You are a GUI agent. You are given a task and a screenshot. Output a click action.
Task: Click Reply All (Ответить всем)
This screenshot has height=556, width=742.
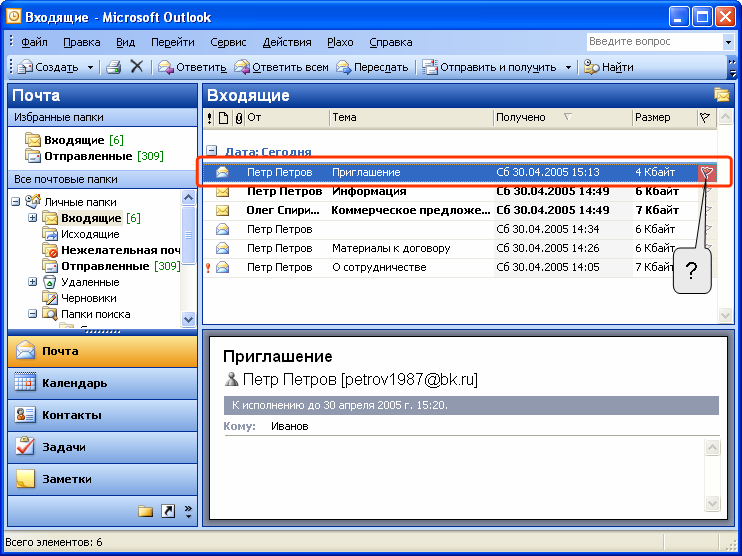(x=282, y=67)
